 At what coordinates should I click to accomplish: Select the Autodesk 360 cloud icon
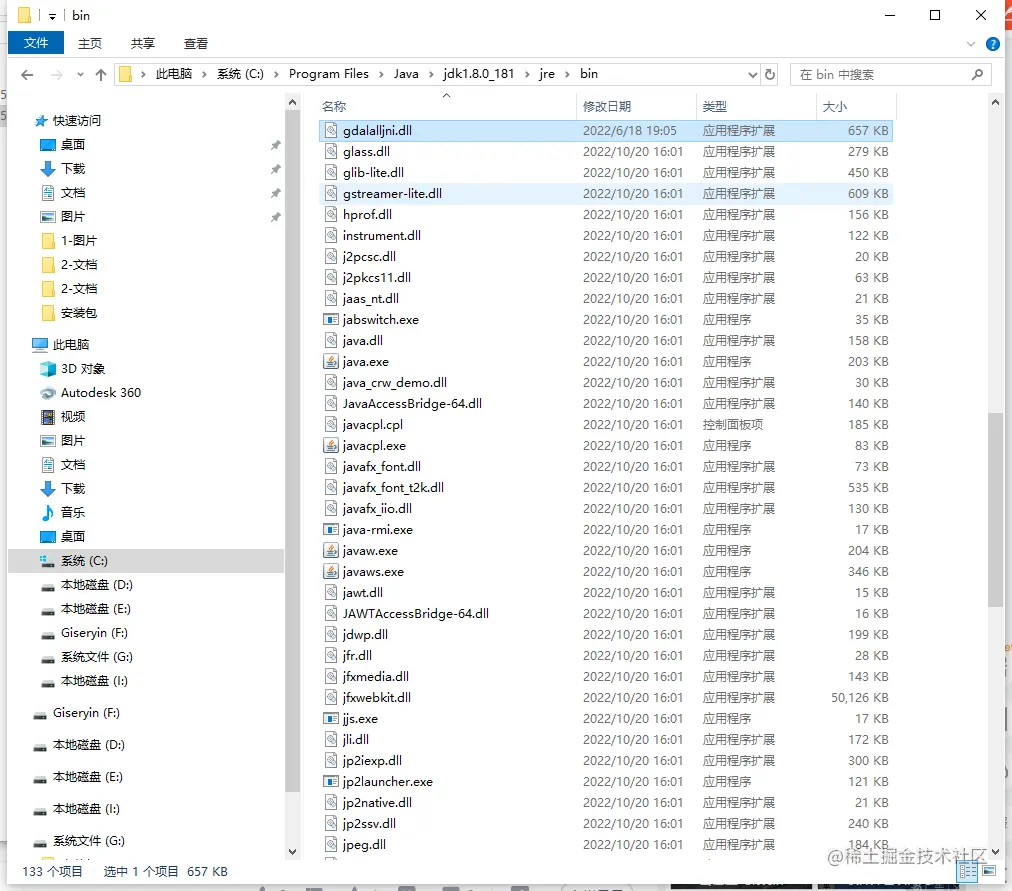[x=48, y=393]
